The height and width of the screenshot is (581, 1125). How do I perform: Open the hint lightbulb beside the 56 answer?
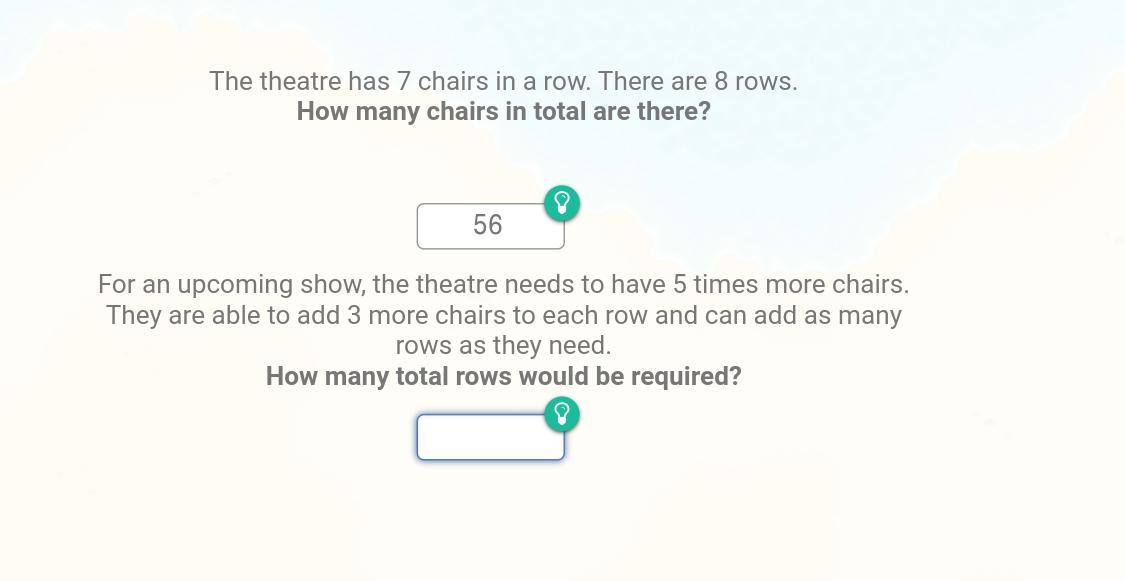562,203
